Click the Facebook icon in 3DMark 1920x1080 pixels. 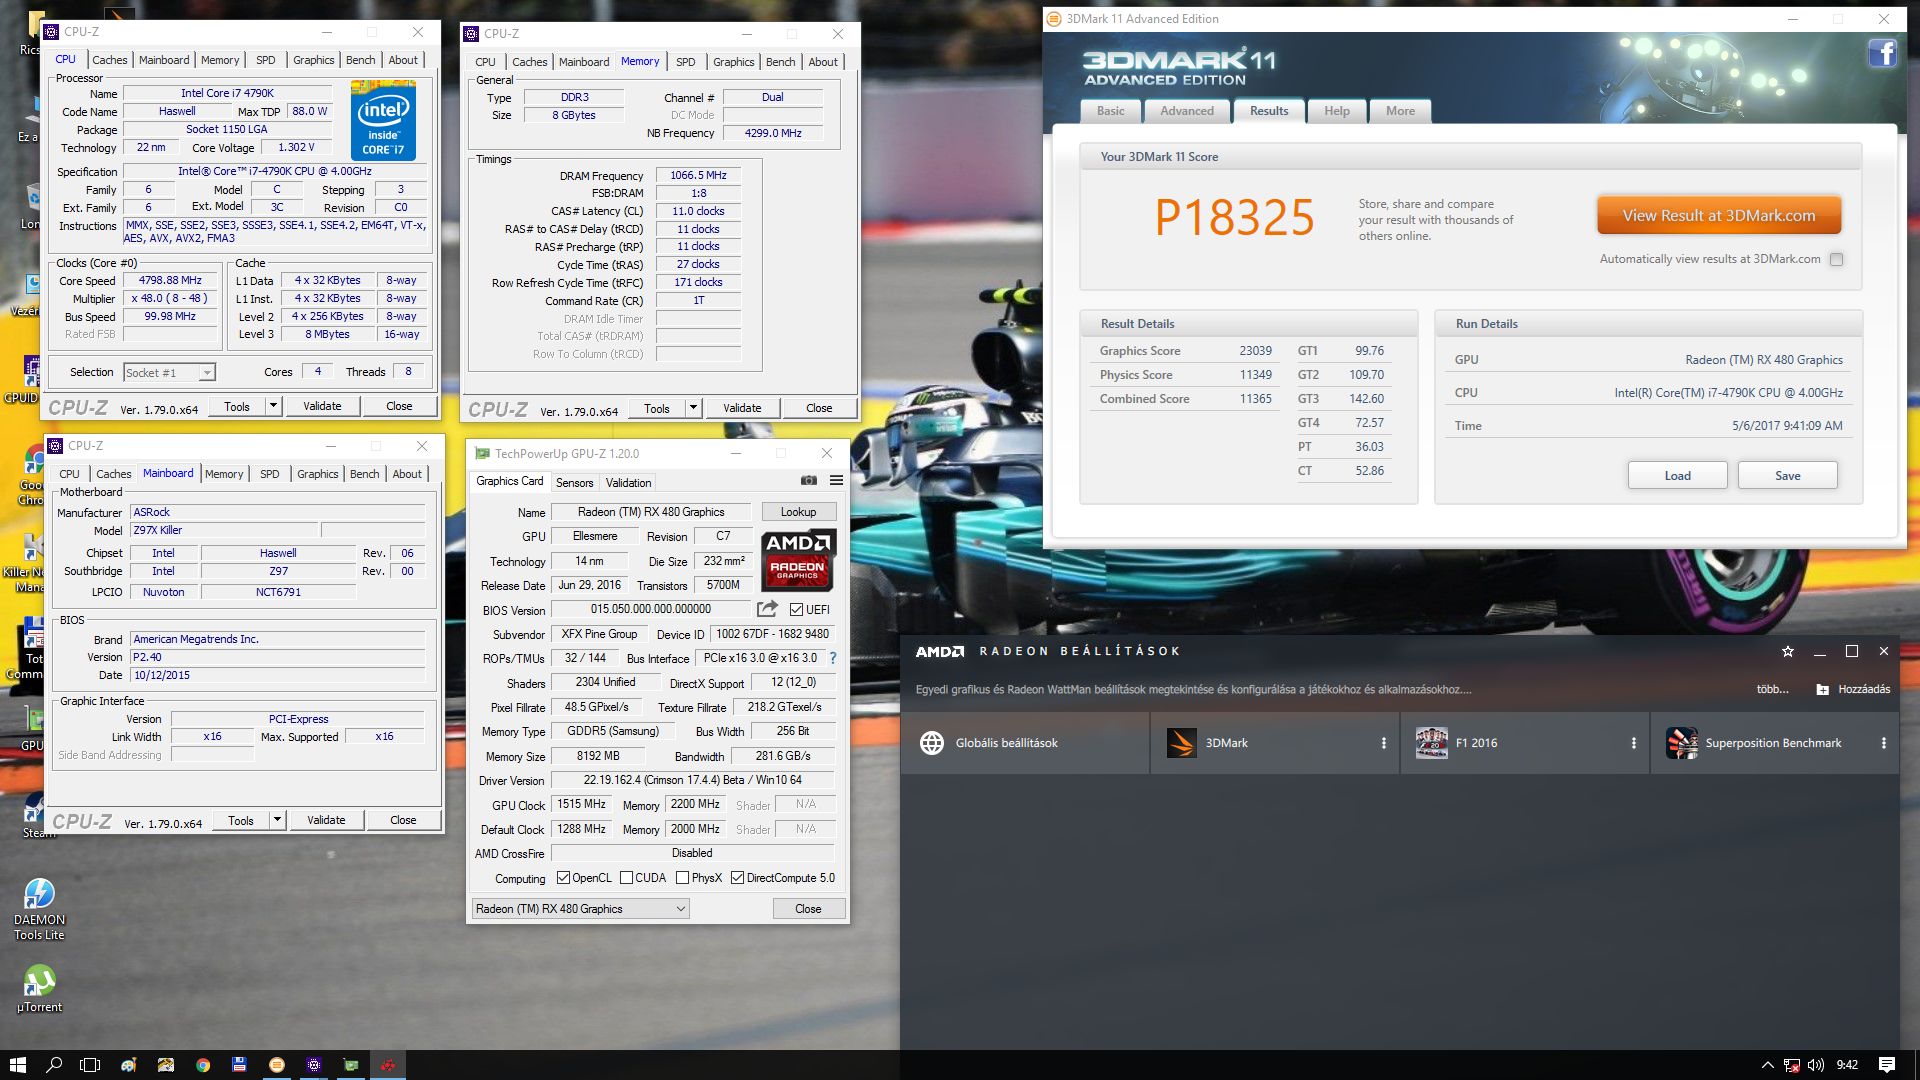pyautogui.click(x=1882, y=53)
